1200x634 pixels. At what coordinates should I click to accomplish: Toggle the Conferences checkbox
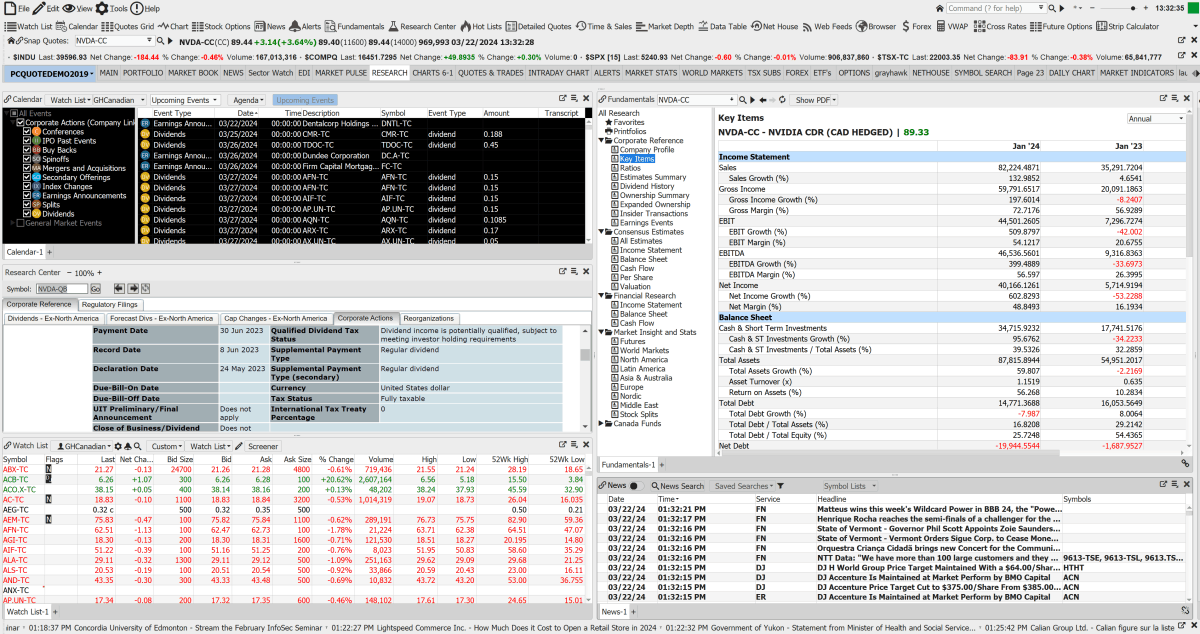click(x=27, y=131)
